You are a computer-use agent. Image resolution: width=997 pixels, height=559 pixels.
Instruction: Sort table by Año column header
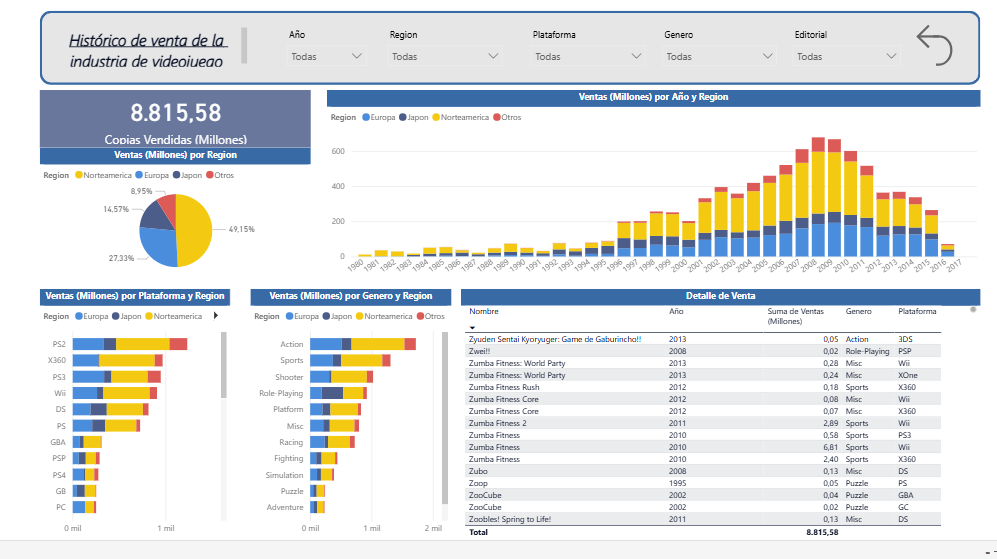point(676,312)
